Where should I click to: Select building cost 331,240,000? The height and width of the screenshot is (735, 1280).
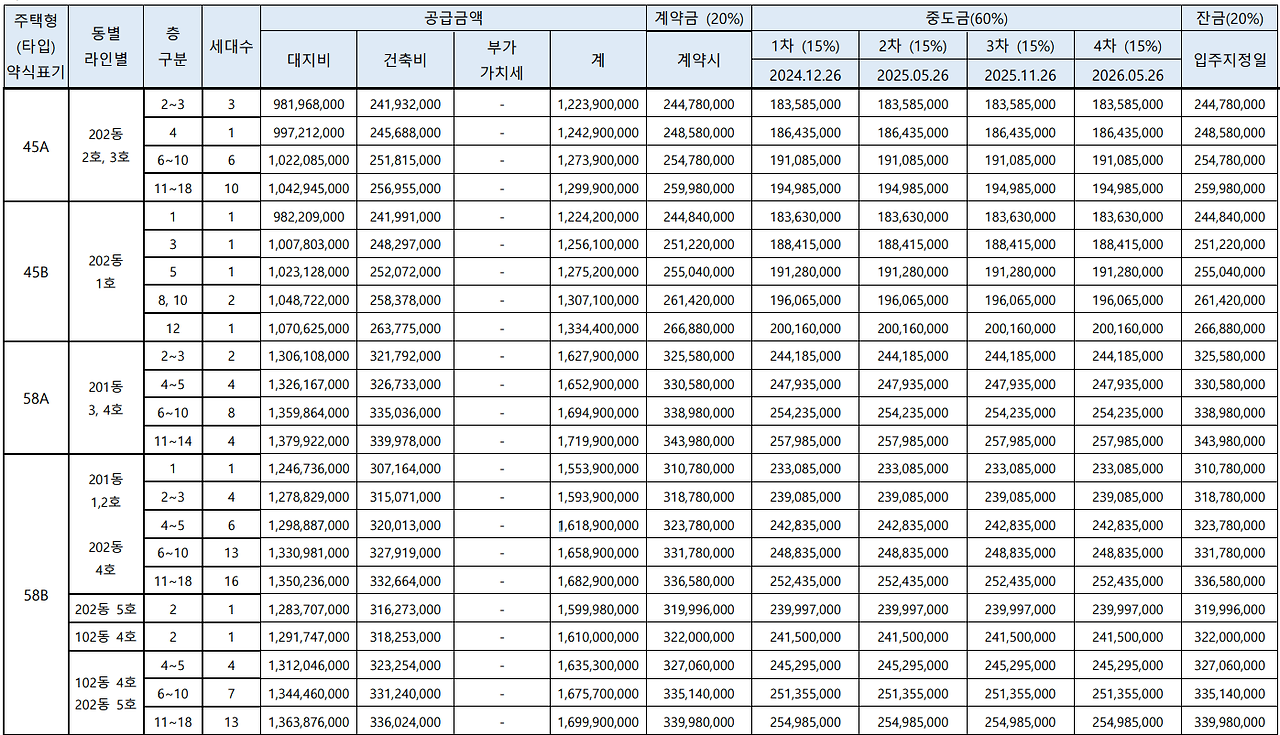pos(405,692)
